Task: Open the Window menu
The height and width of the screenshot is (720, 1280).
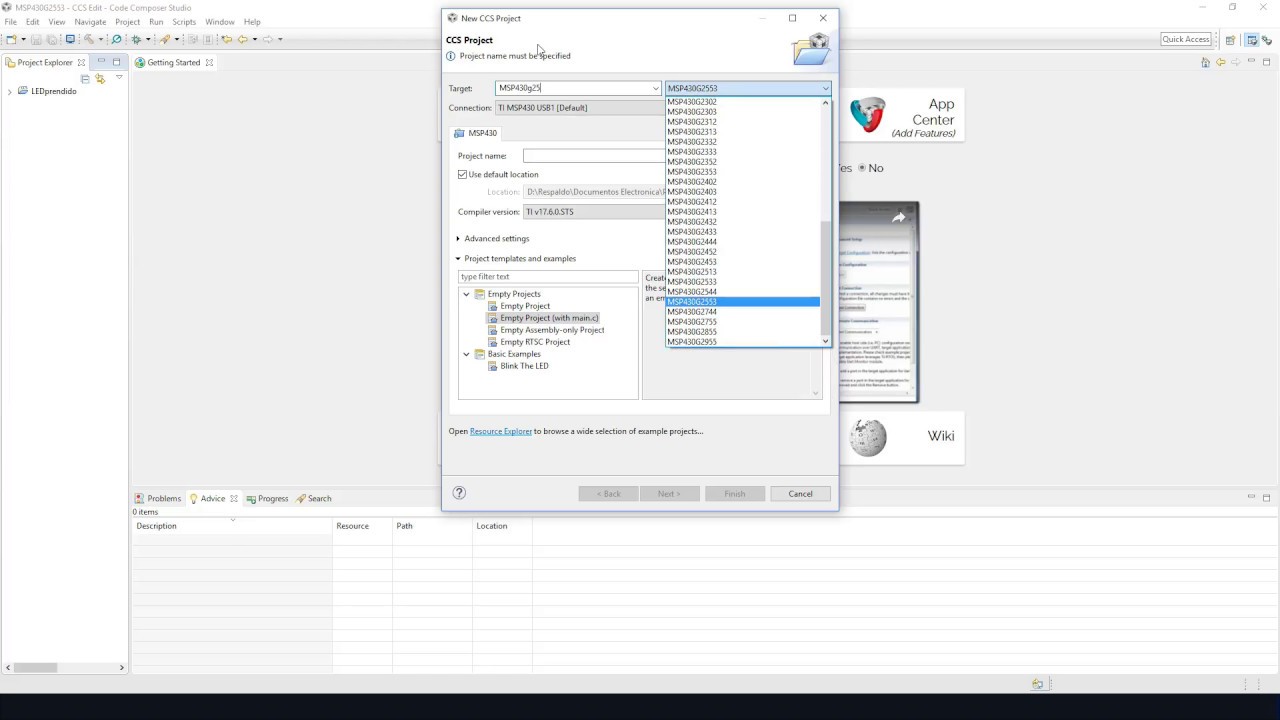Action: 219,22
